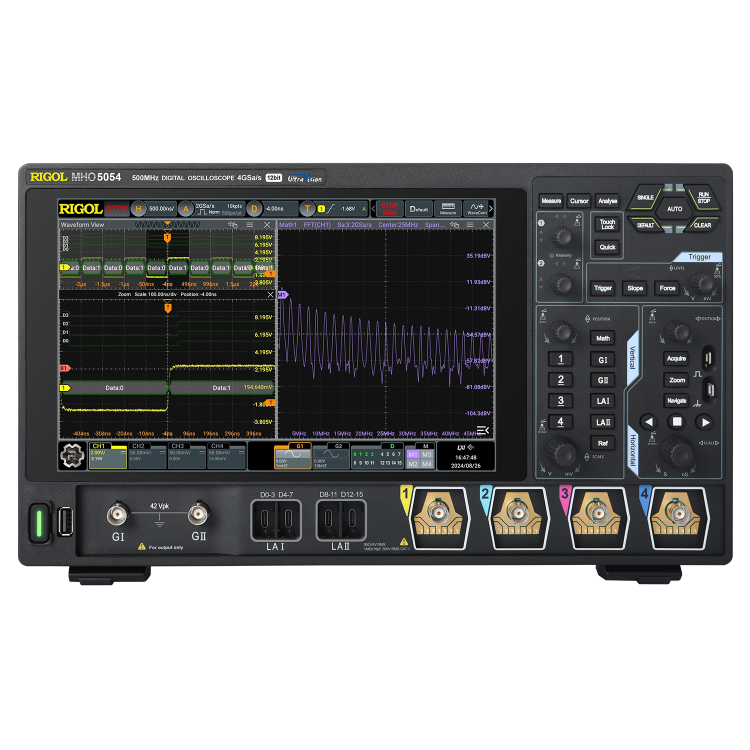This screenshot has width=750, height=750.
Task: Tap touch-gesture icon in FFT Math1 header
Action: [454, 225]
